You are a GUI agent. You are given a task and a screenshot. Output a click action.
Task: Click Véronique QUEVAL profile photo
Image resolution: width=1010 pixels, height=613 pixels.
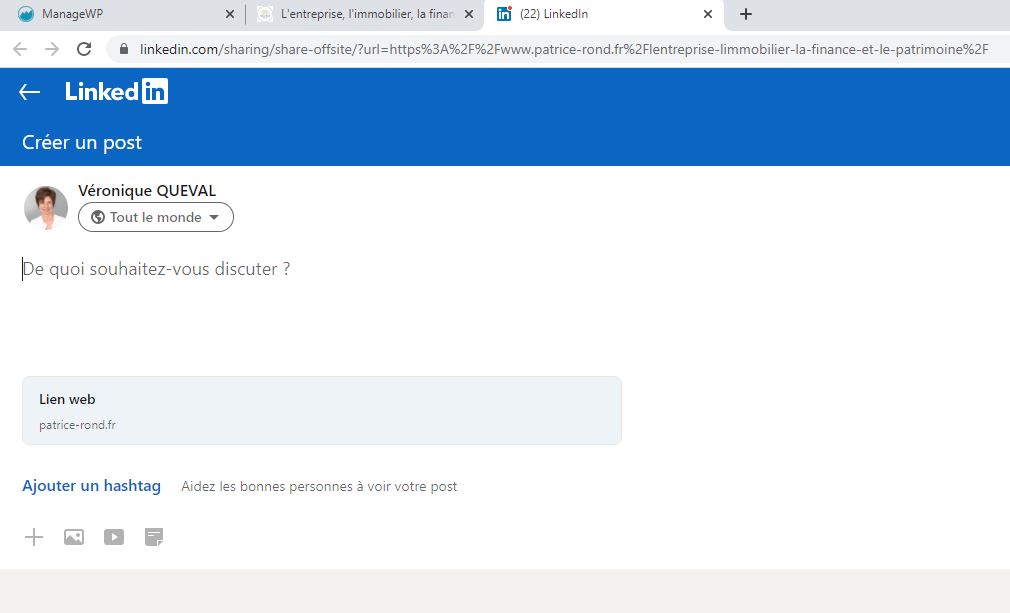click(46, 208)
